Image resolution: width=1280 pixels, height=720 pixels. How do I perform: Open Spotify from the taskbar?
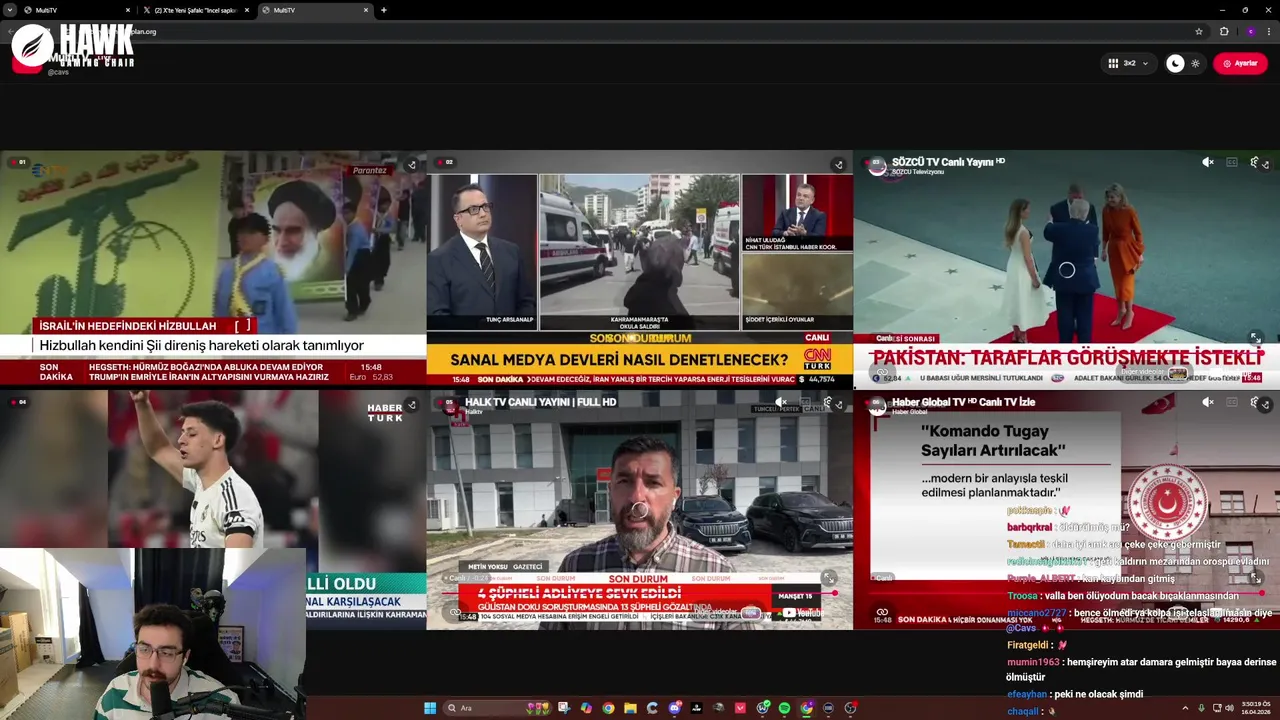point(784,708)
